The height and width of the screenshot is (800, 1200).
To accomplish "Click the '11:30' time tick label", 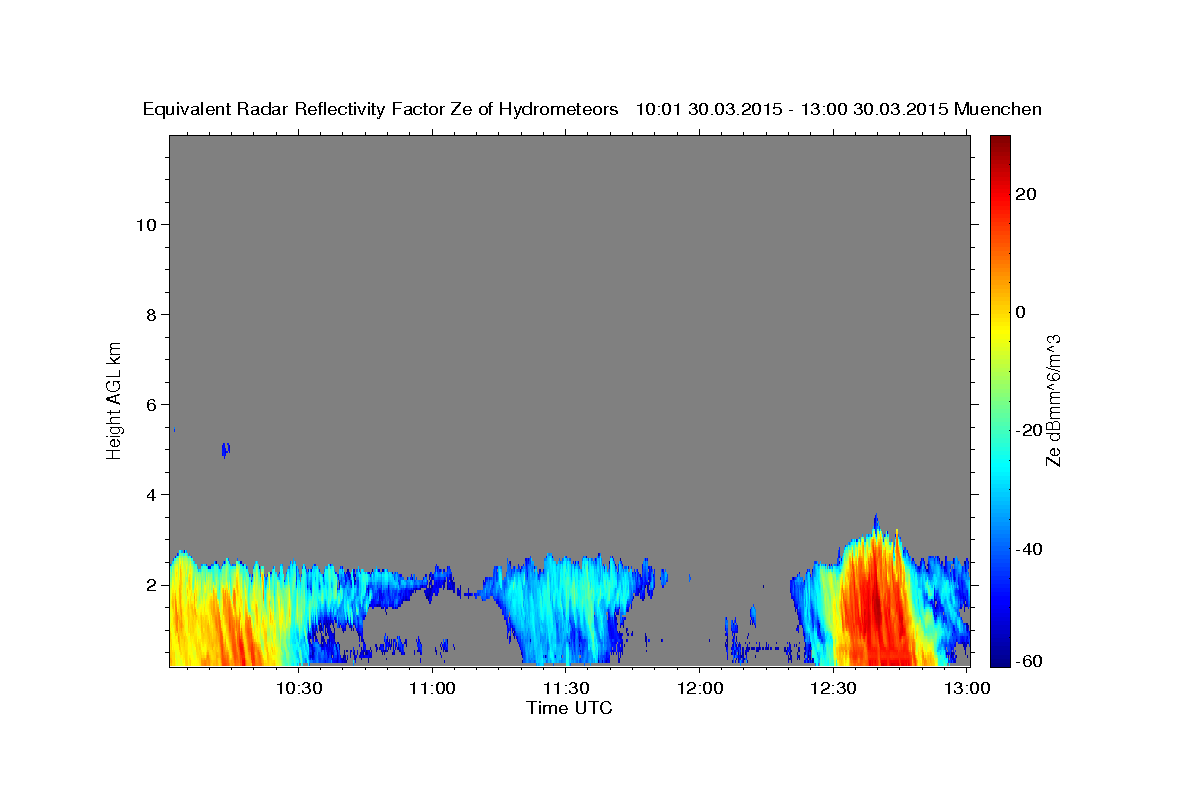I will pos(566,688).
